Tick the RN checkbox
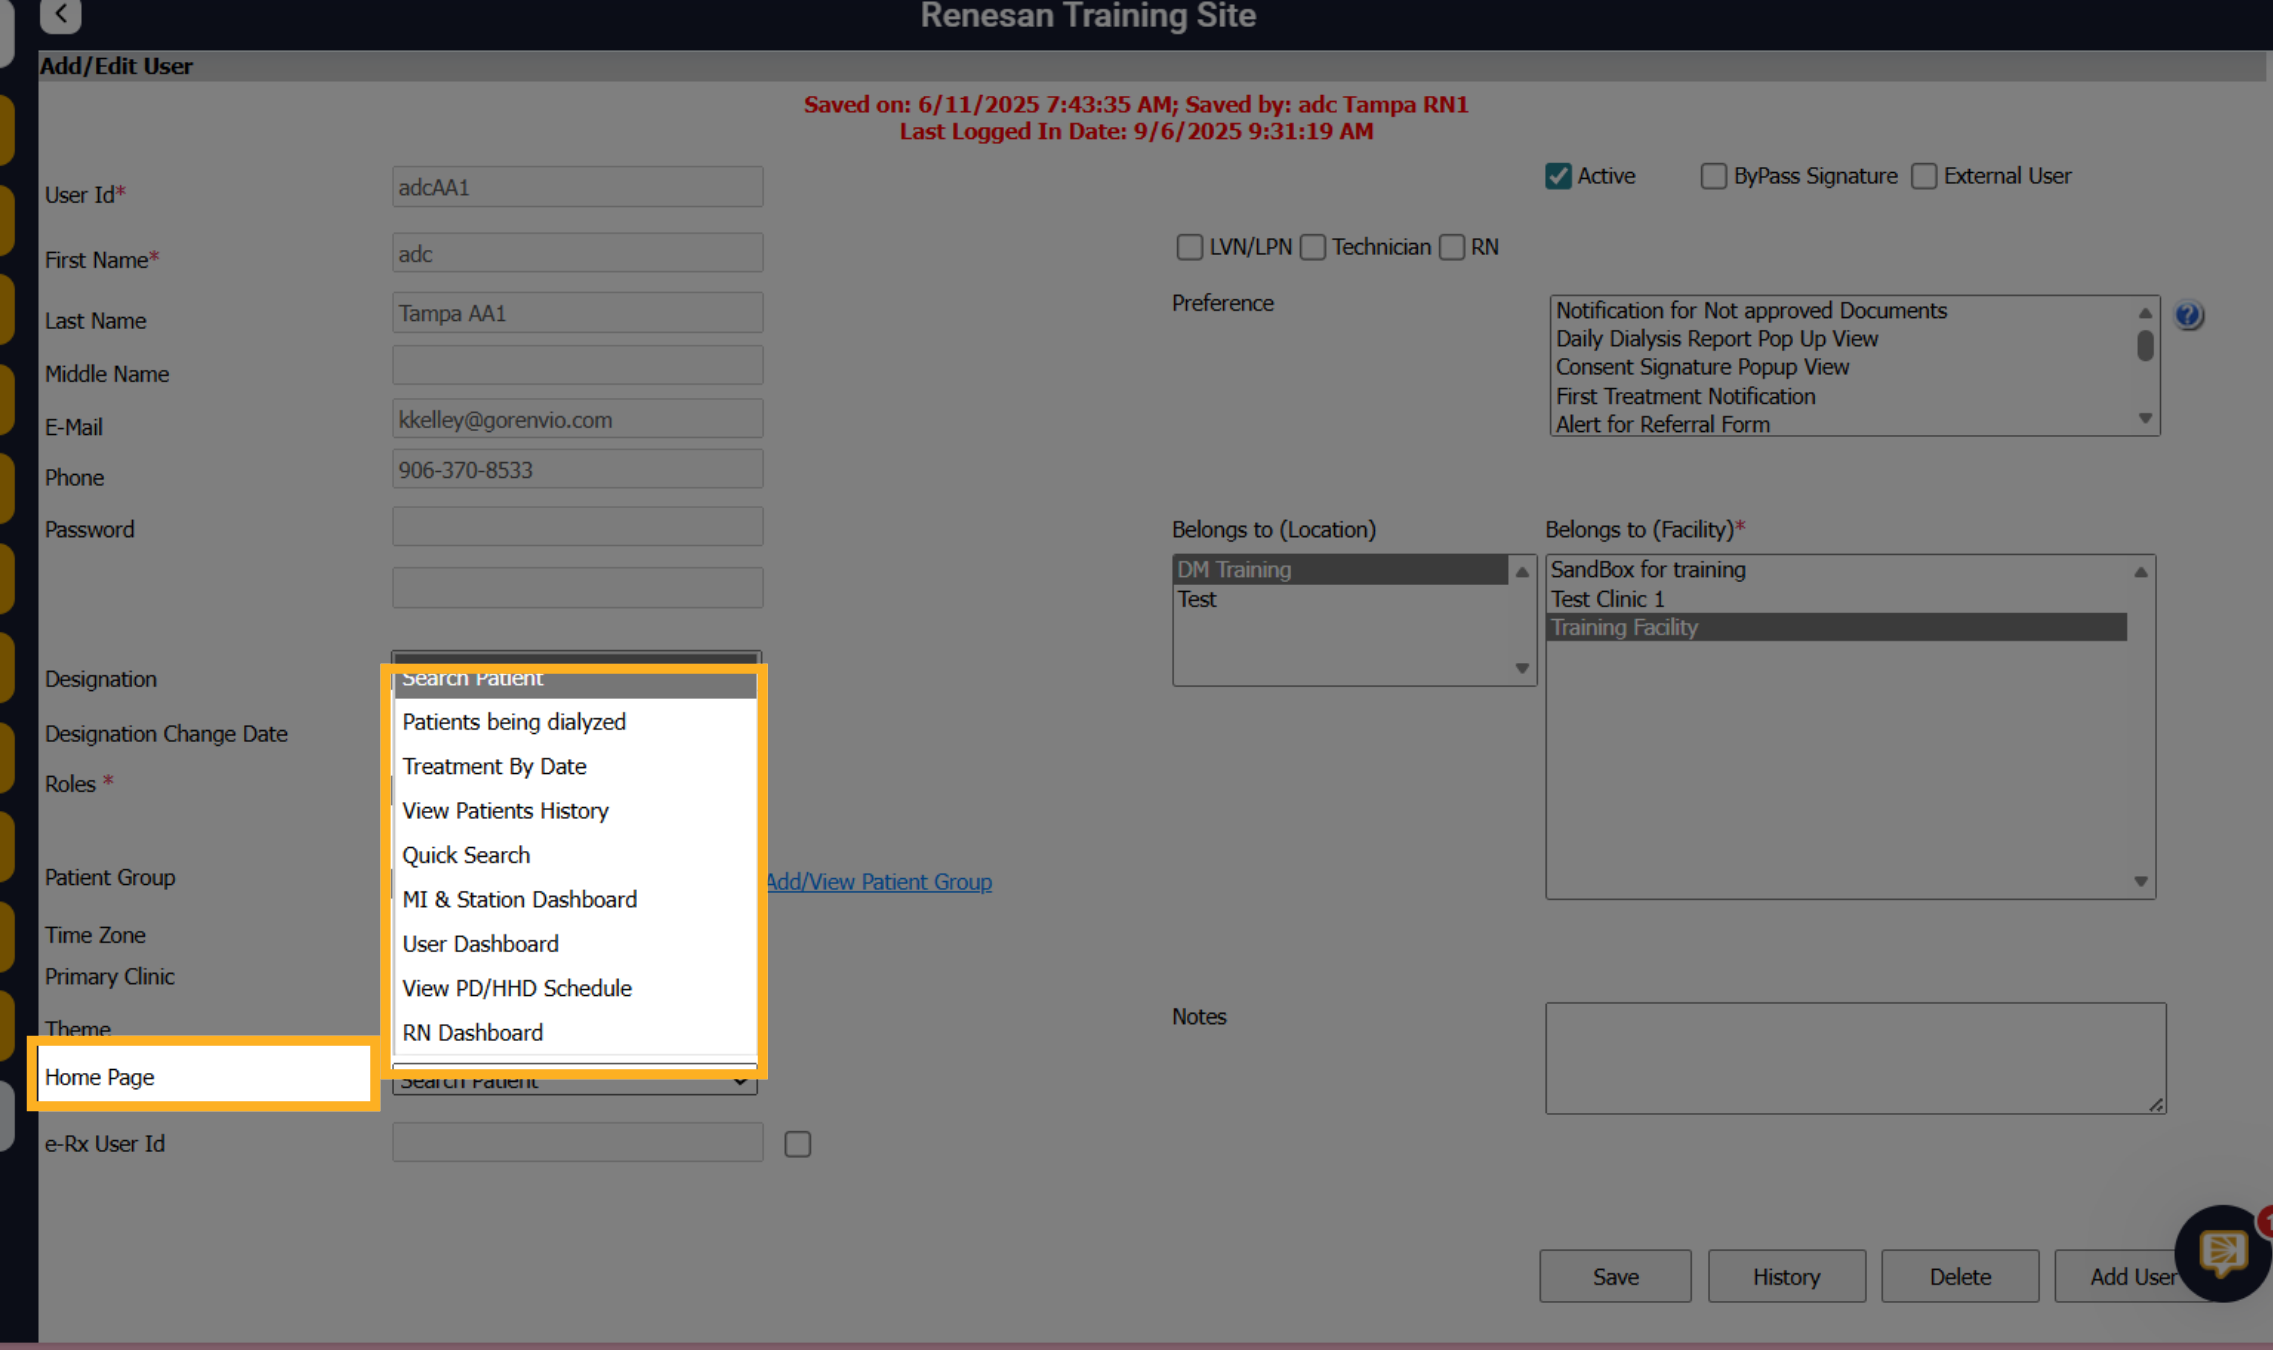 1452,247
